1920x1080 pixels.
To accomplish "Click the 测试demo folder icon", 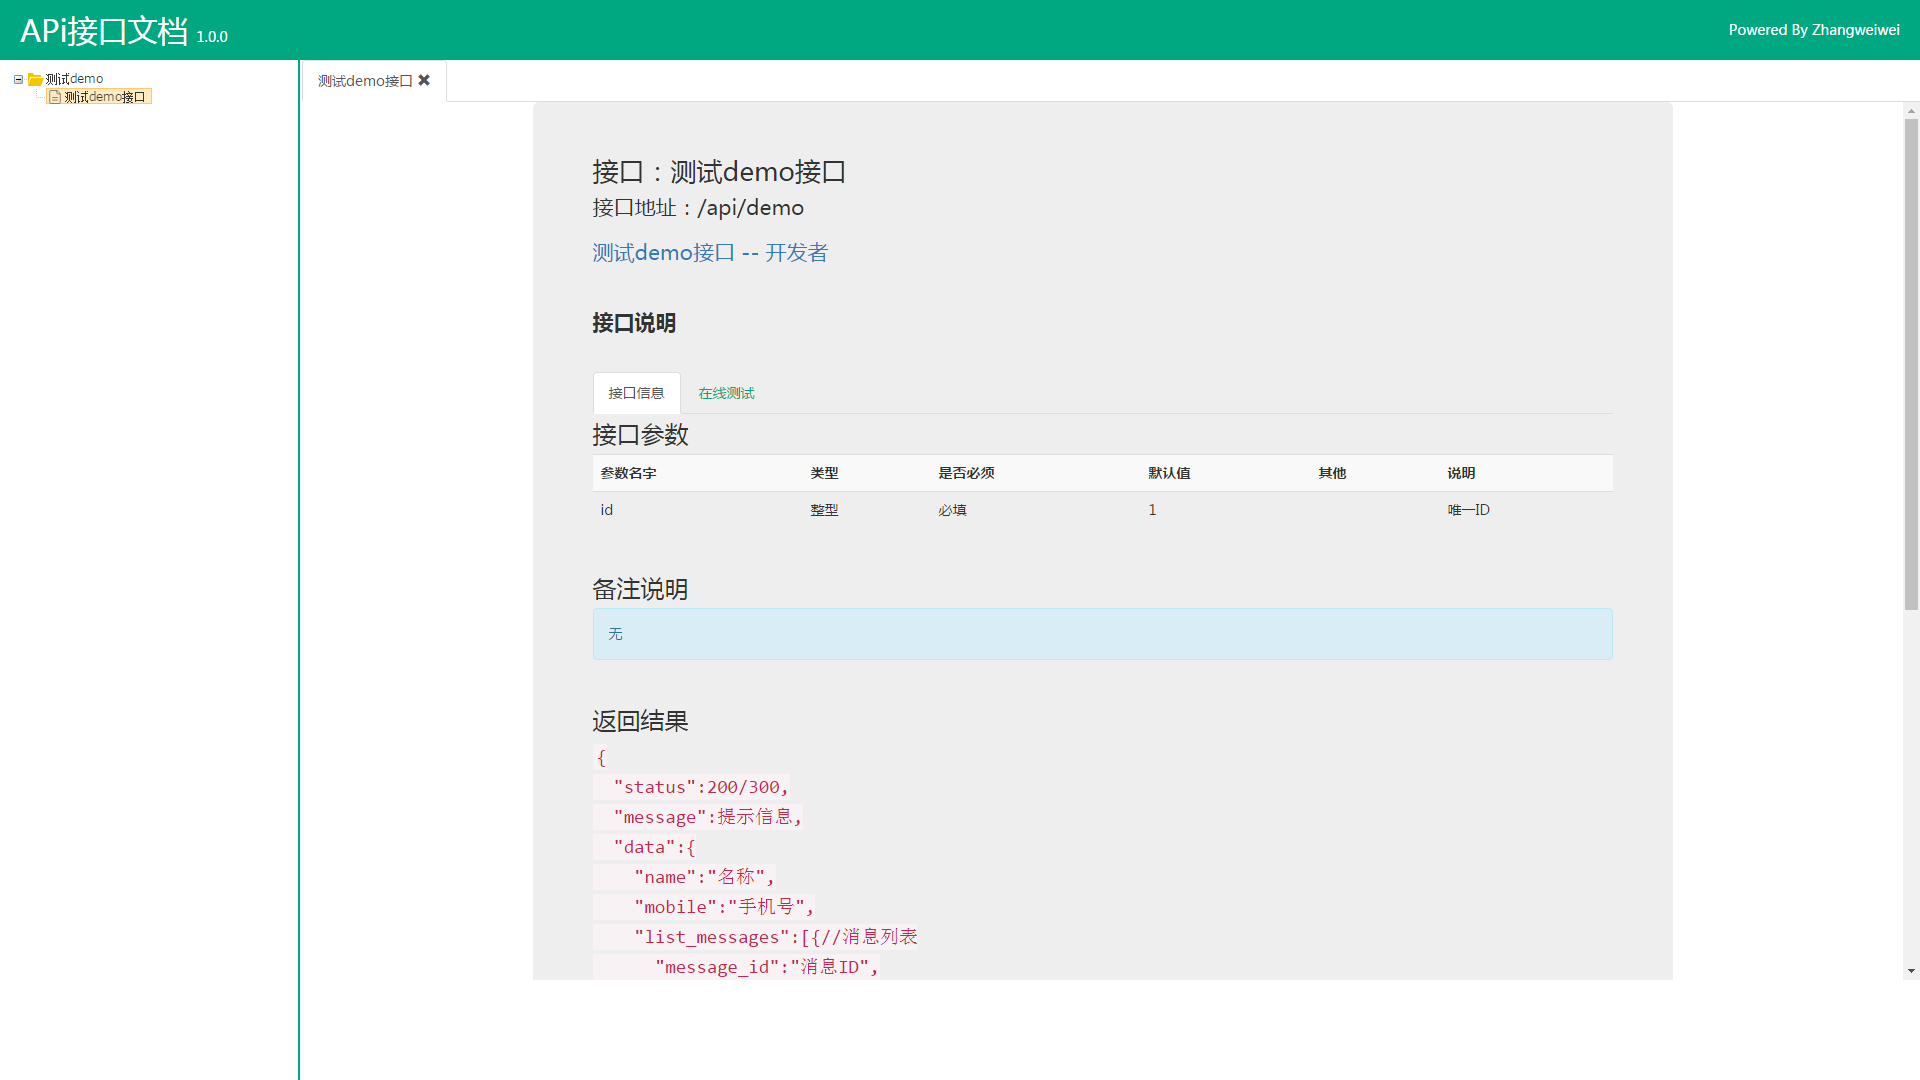I will point(35,79).
